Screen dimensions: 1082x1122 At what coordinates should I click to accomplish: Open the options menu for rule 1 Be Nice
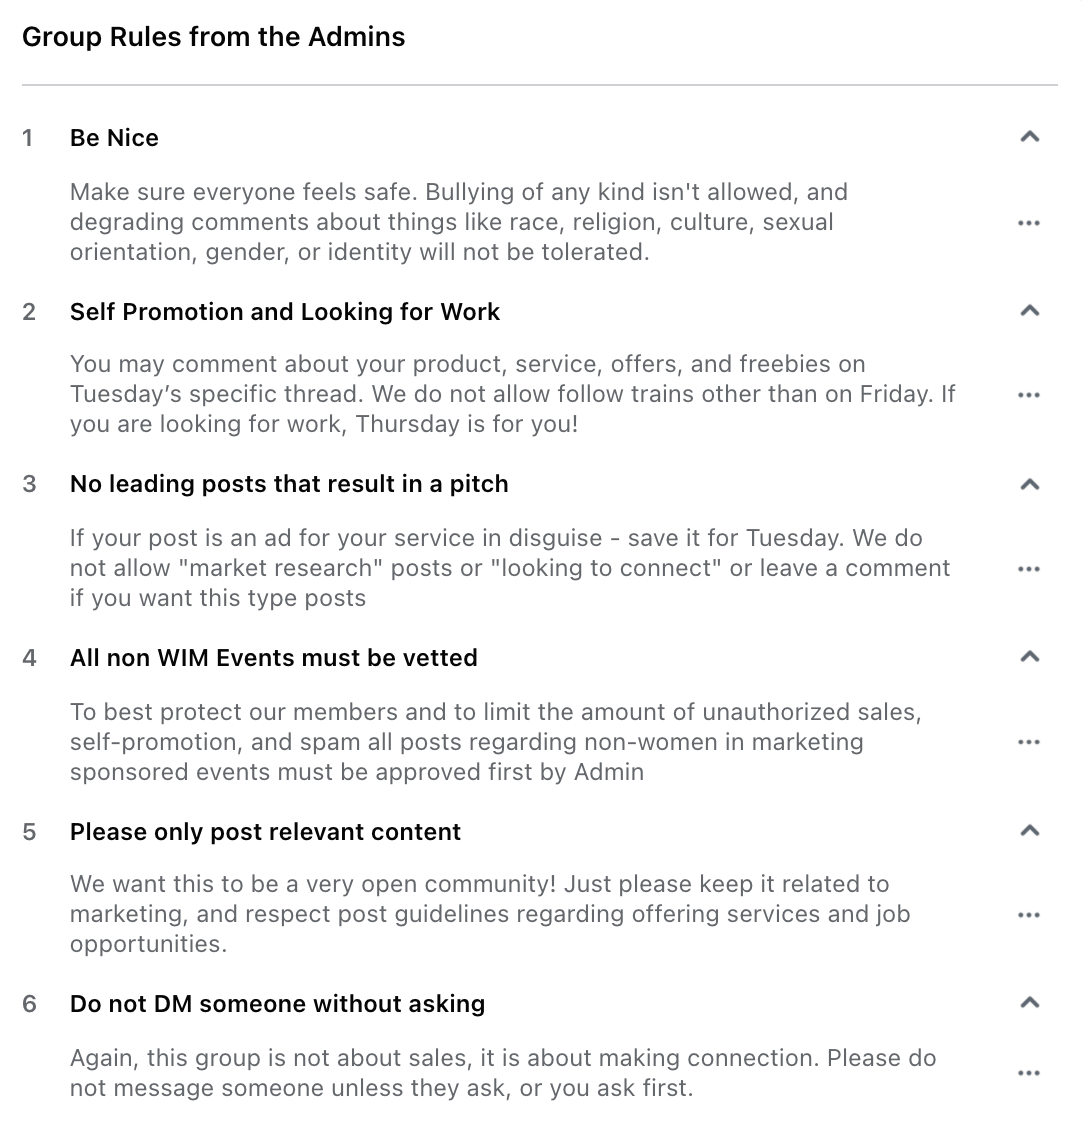1029,222
